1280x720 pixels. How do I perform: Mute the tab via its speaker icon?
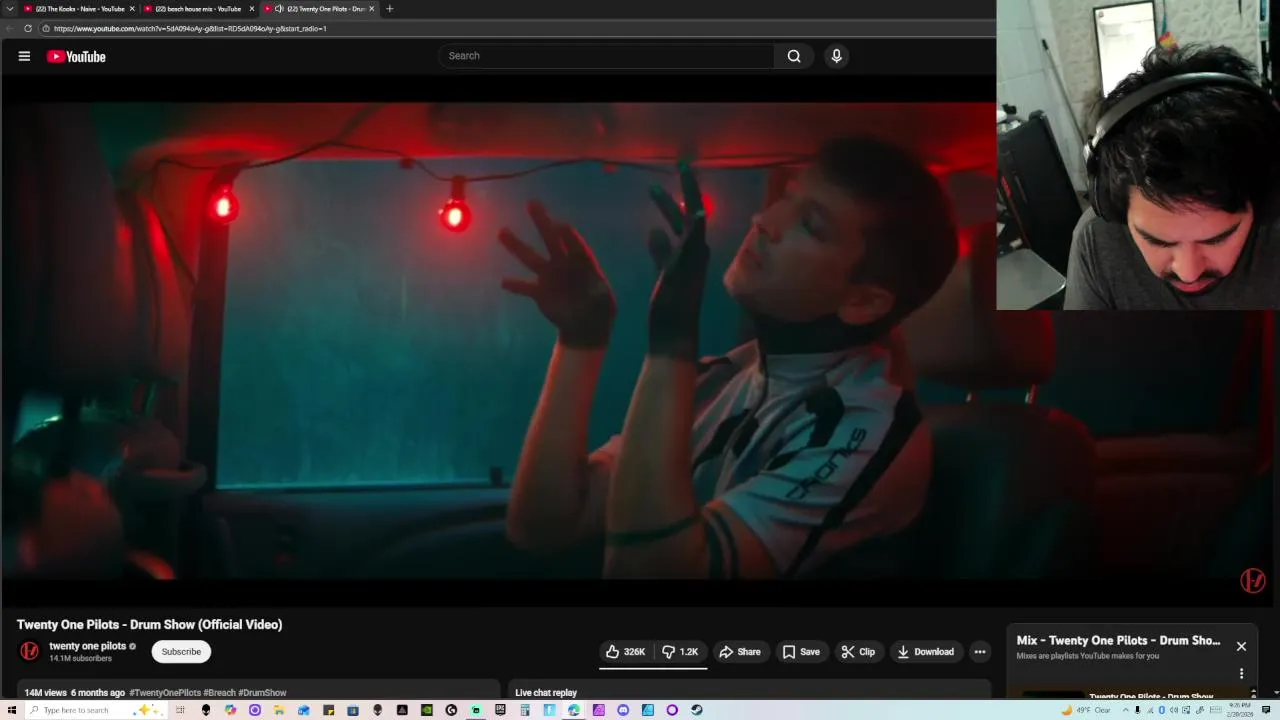pyautogui.click(x=279, y=9)
